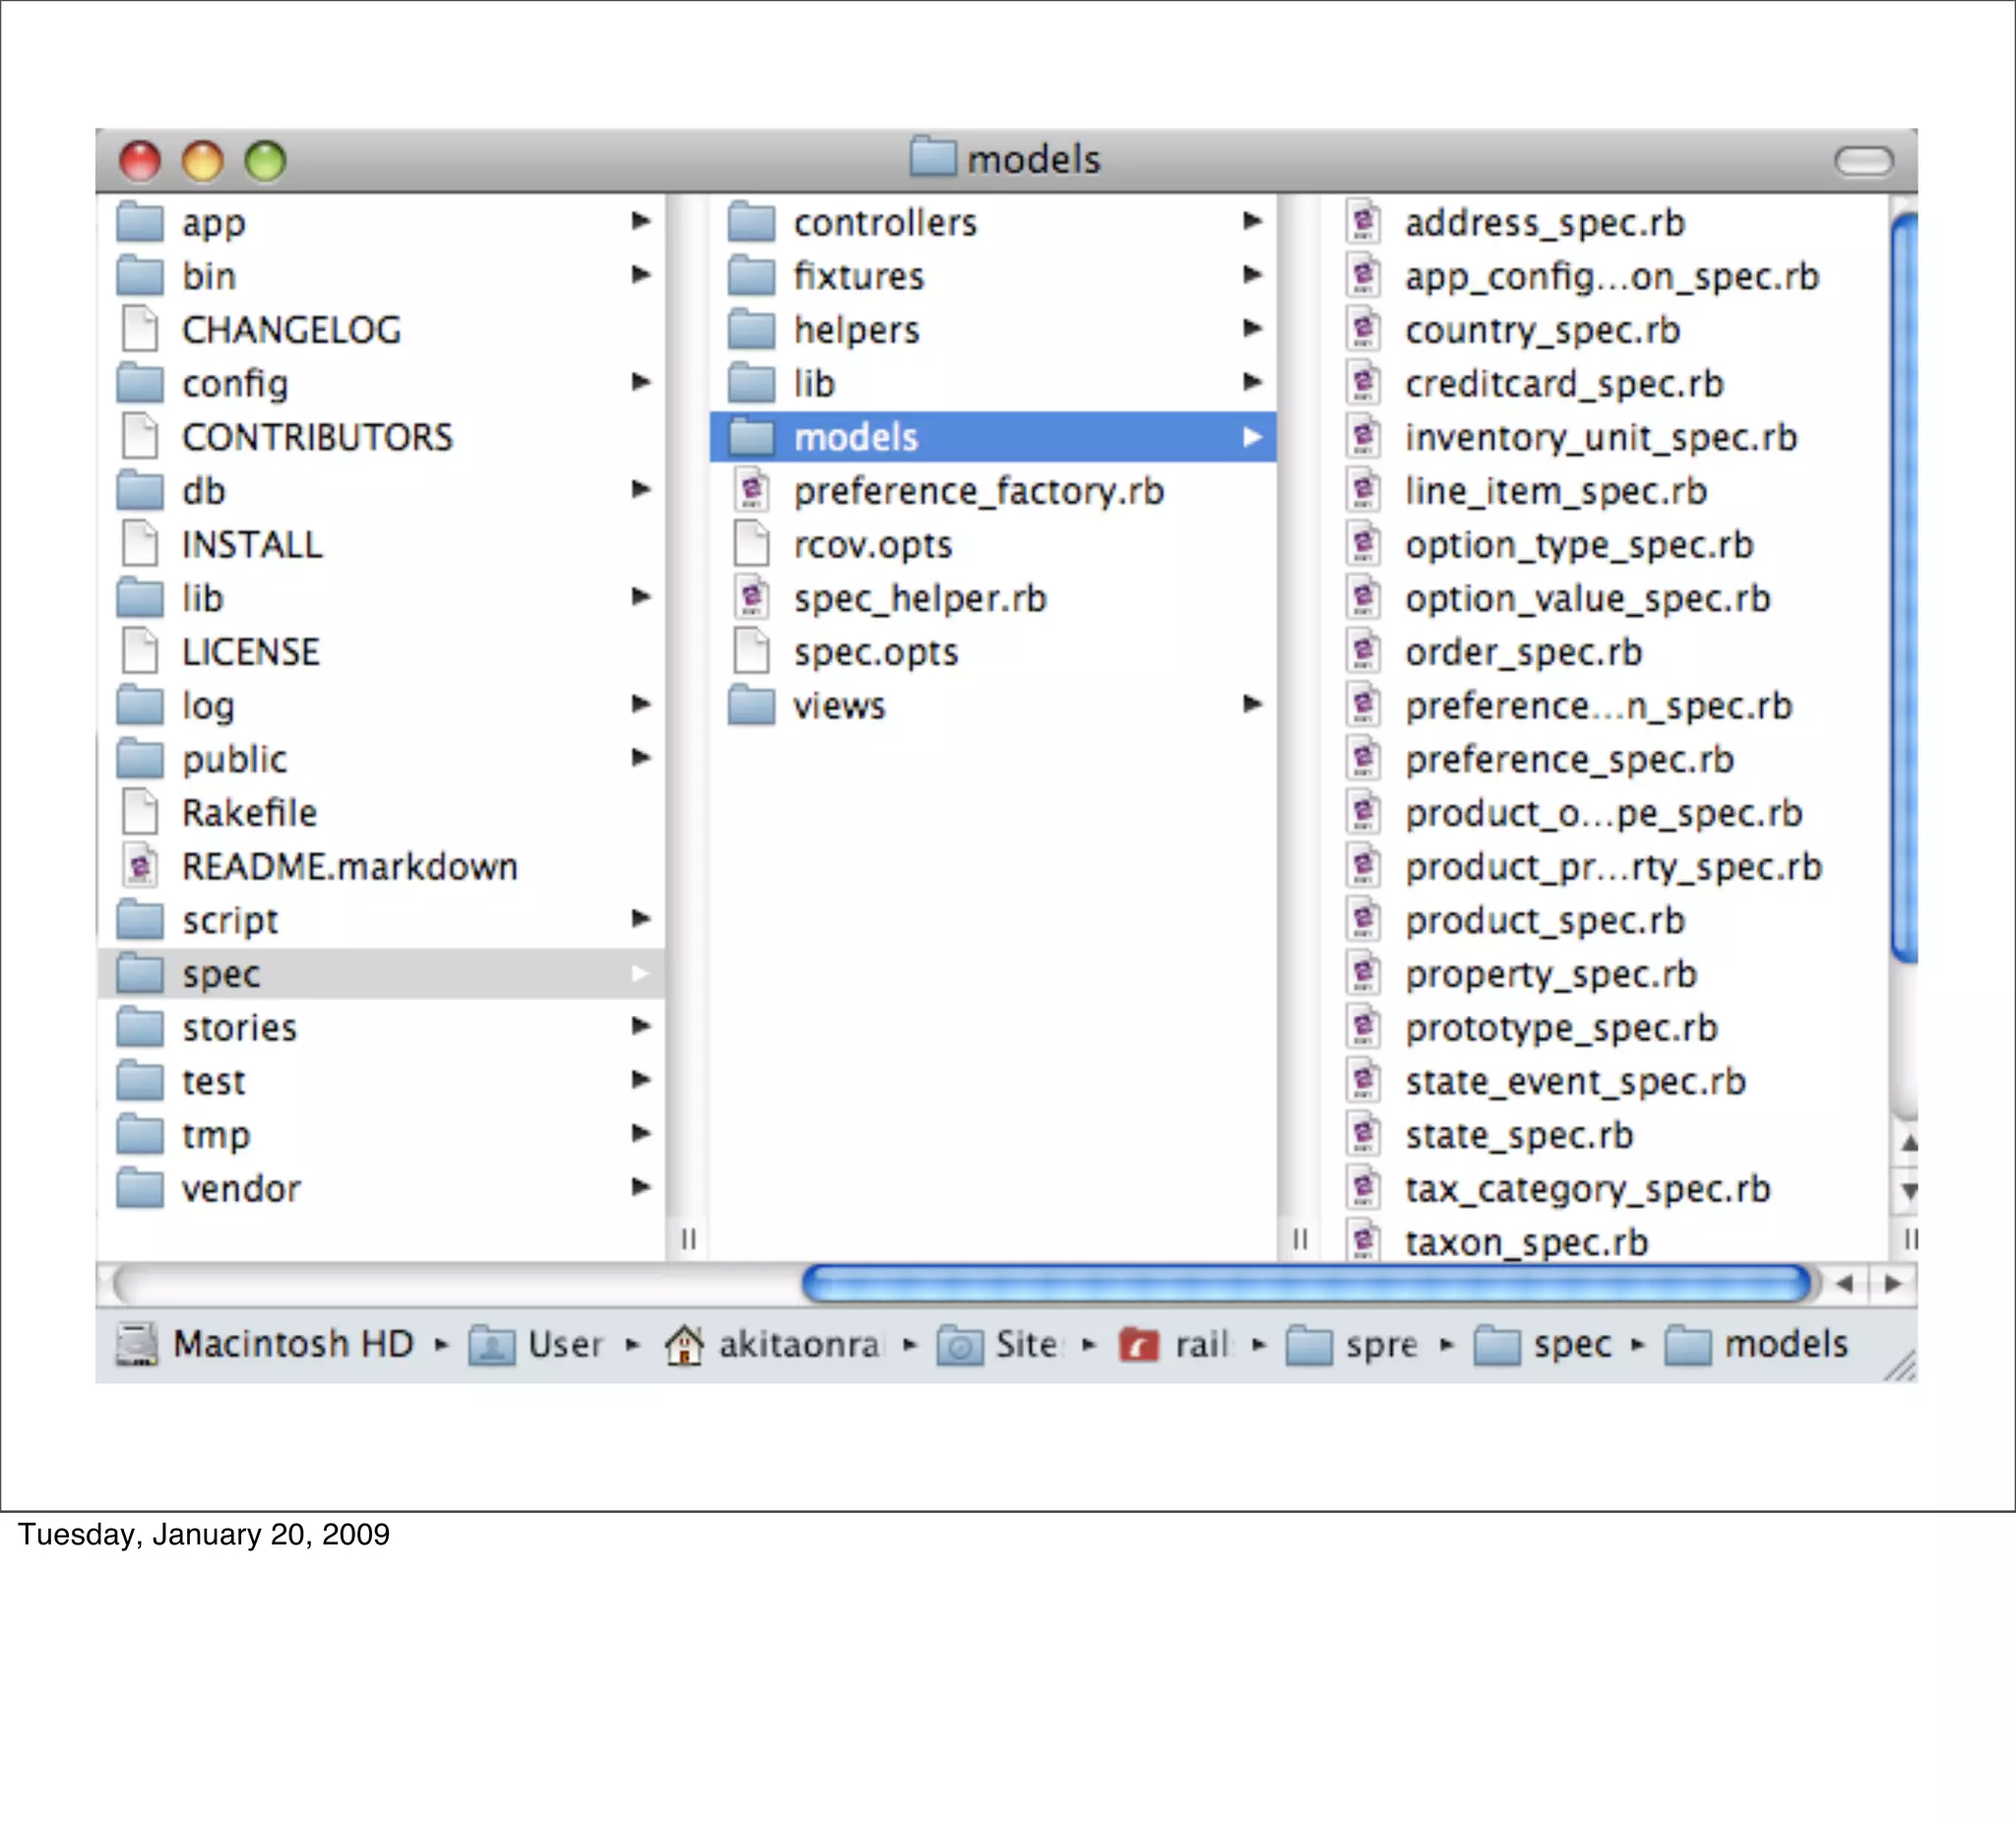The image size is (2016, 1824).
Task: Click the horizontal scrollbar left arrow
Action: click(1845, 1283)
